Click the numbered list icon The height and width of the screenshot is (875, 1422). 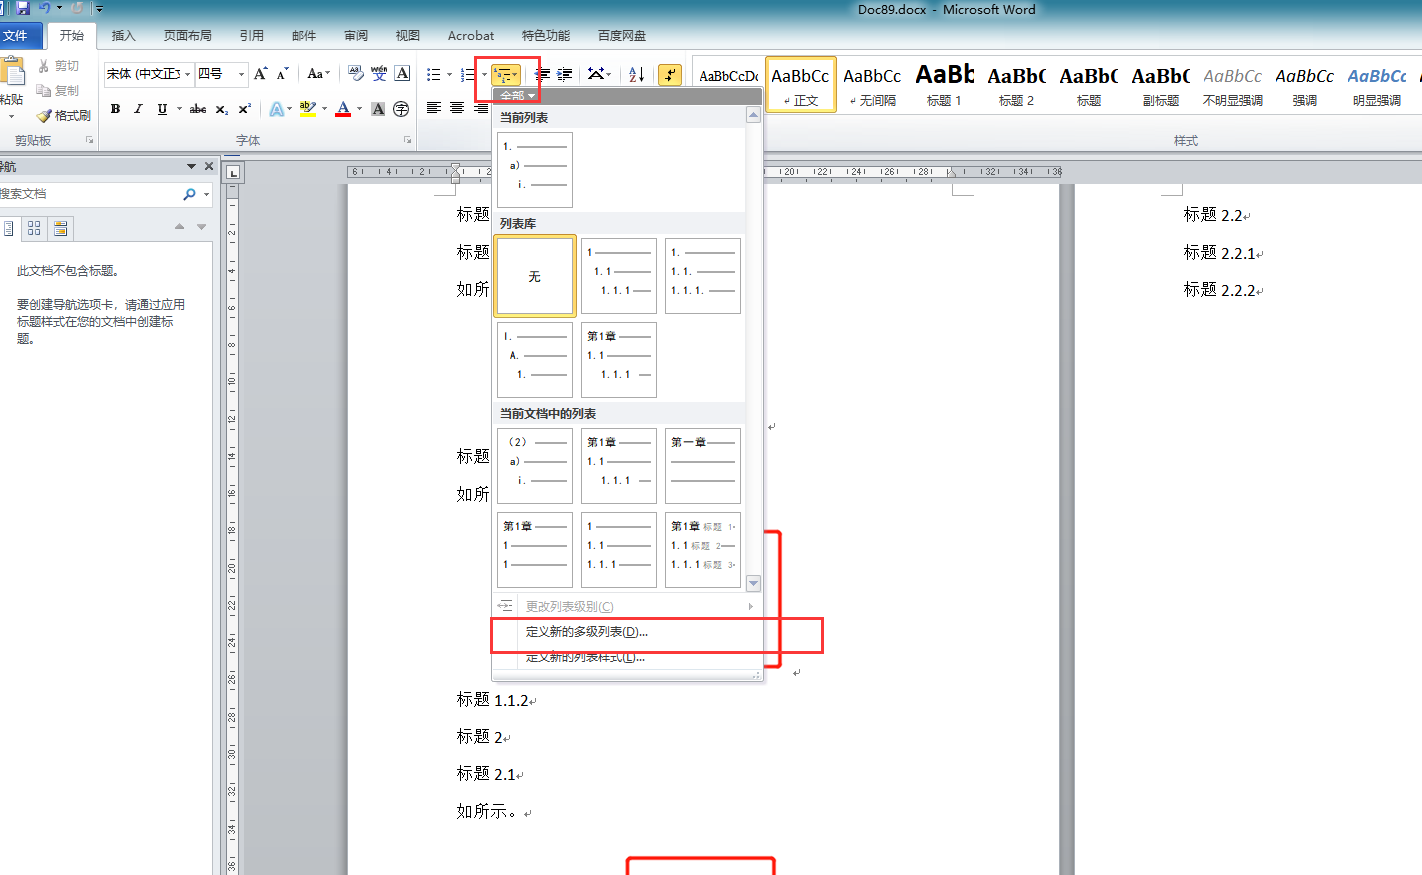[x=467, y=75]
